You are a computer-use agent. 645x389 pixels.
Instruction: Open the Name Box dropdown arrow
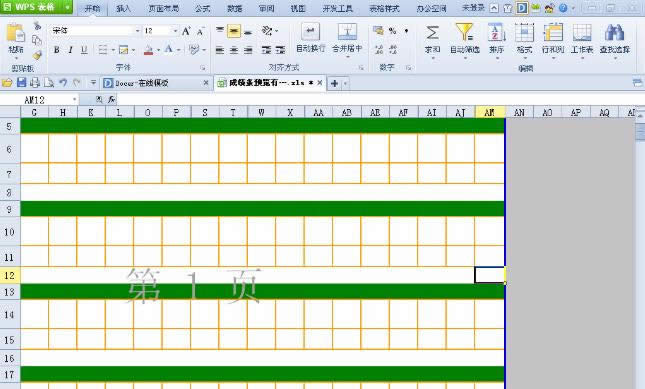[x=74, y=100]
